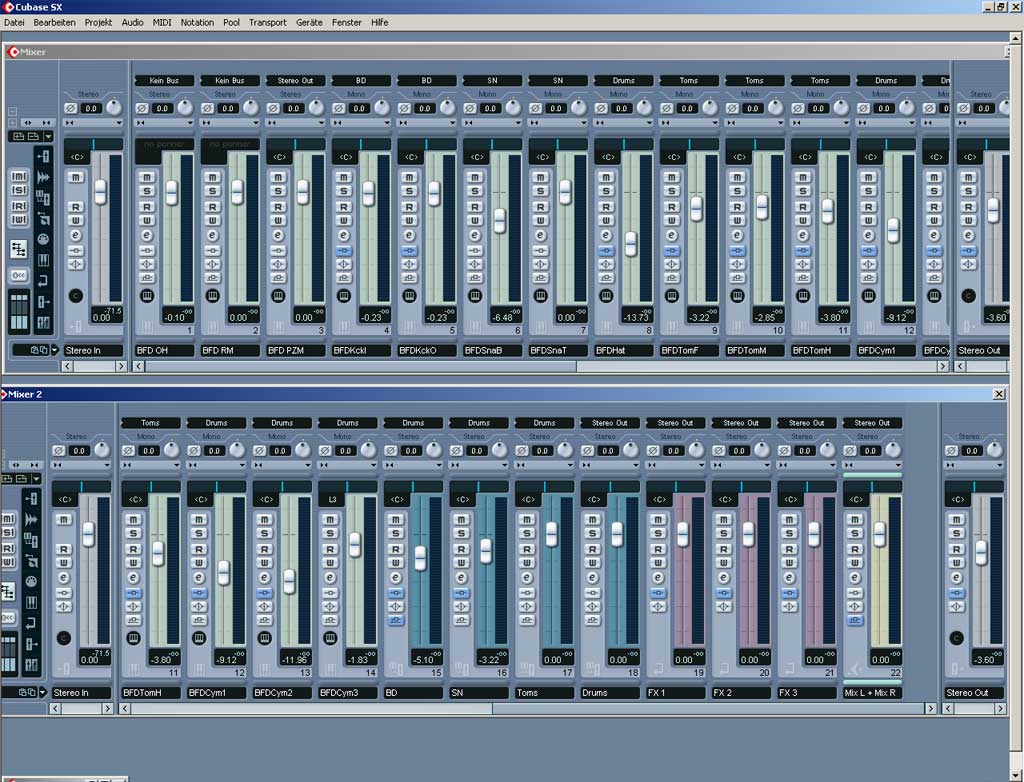
Task: Hide input channels in the first Mixer window
Action: [43, 156]
